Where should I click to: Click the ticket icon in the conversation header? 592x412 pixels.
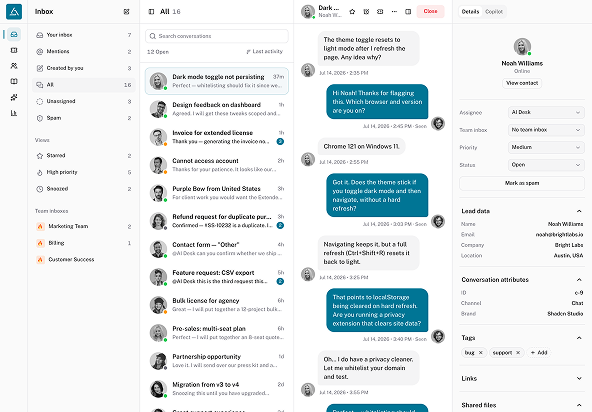380,12
